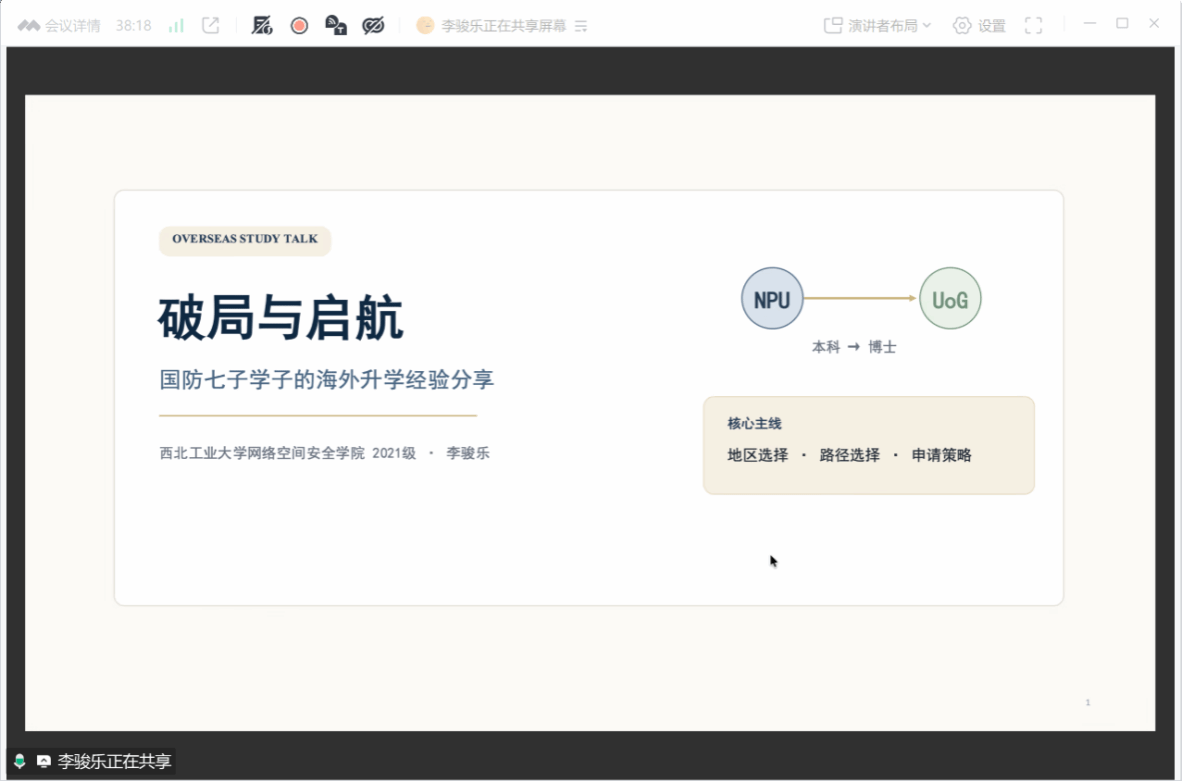
Task: Click the NPU circle
Action: pyautogui.click(x=772, y=299)
